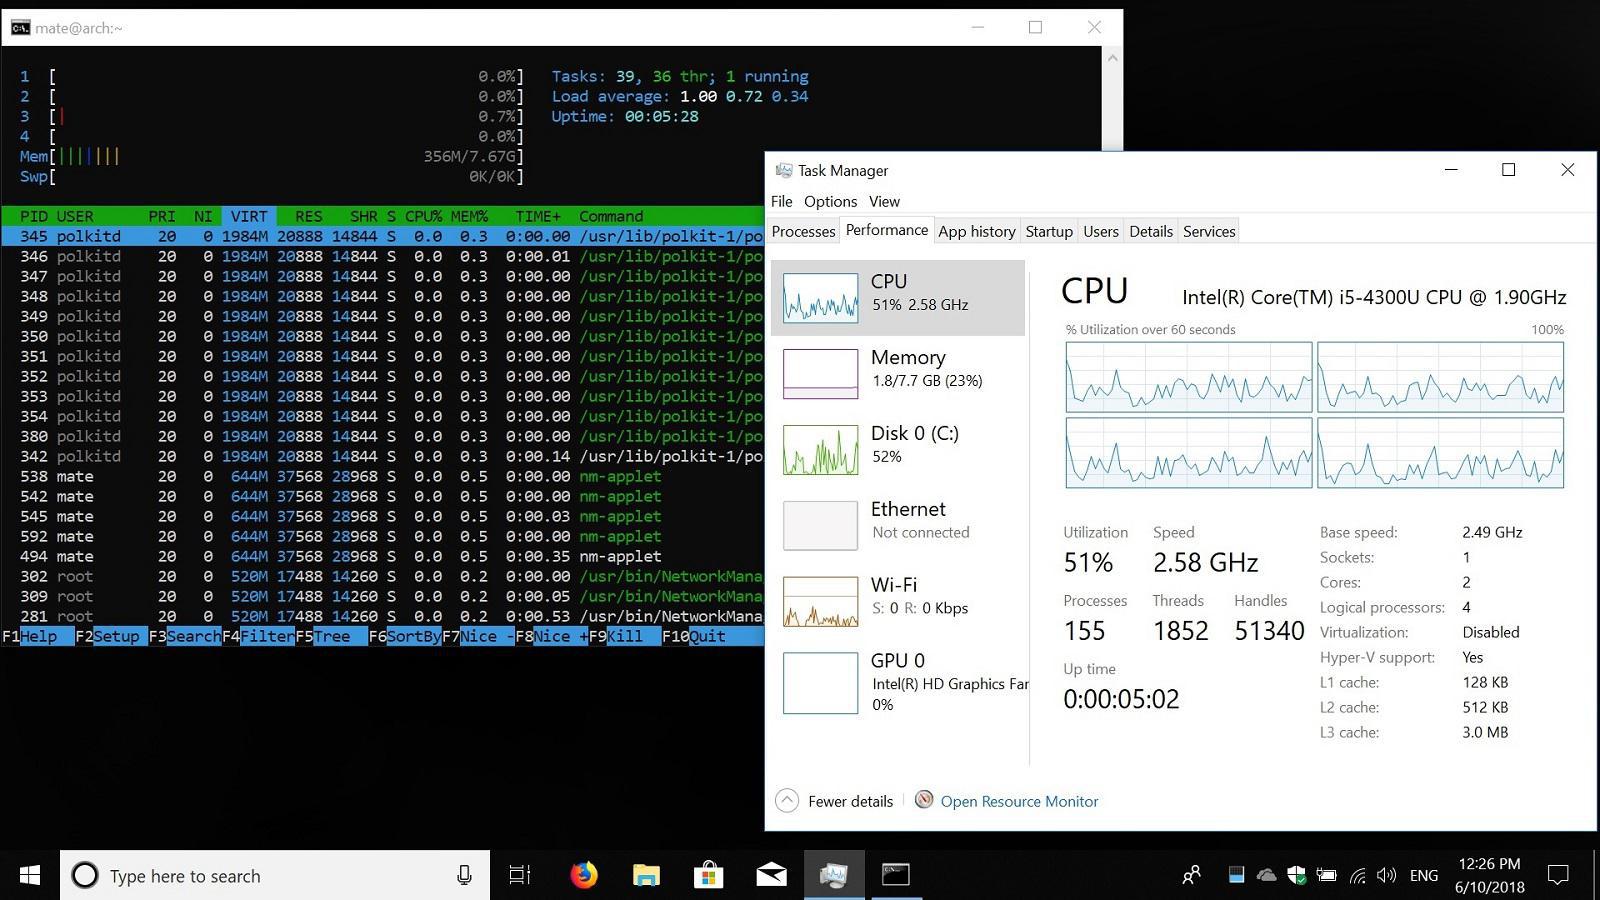This screenshot has height=900, width=1600.
Task: Collapse view with Fewer details chevron
Action: [787, 801]
